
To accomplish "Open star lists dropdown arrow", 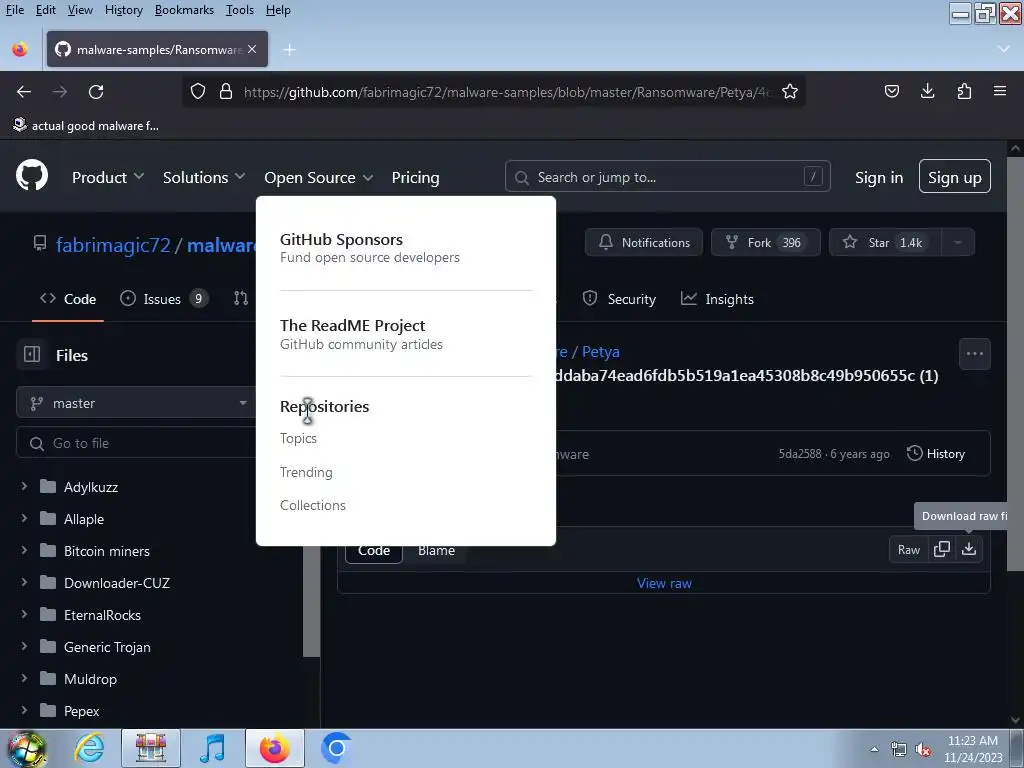I will [958, 242].
